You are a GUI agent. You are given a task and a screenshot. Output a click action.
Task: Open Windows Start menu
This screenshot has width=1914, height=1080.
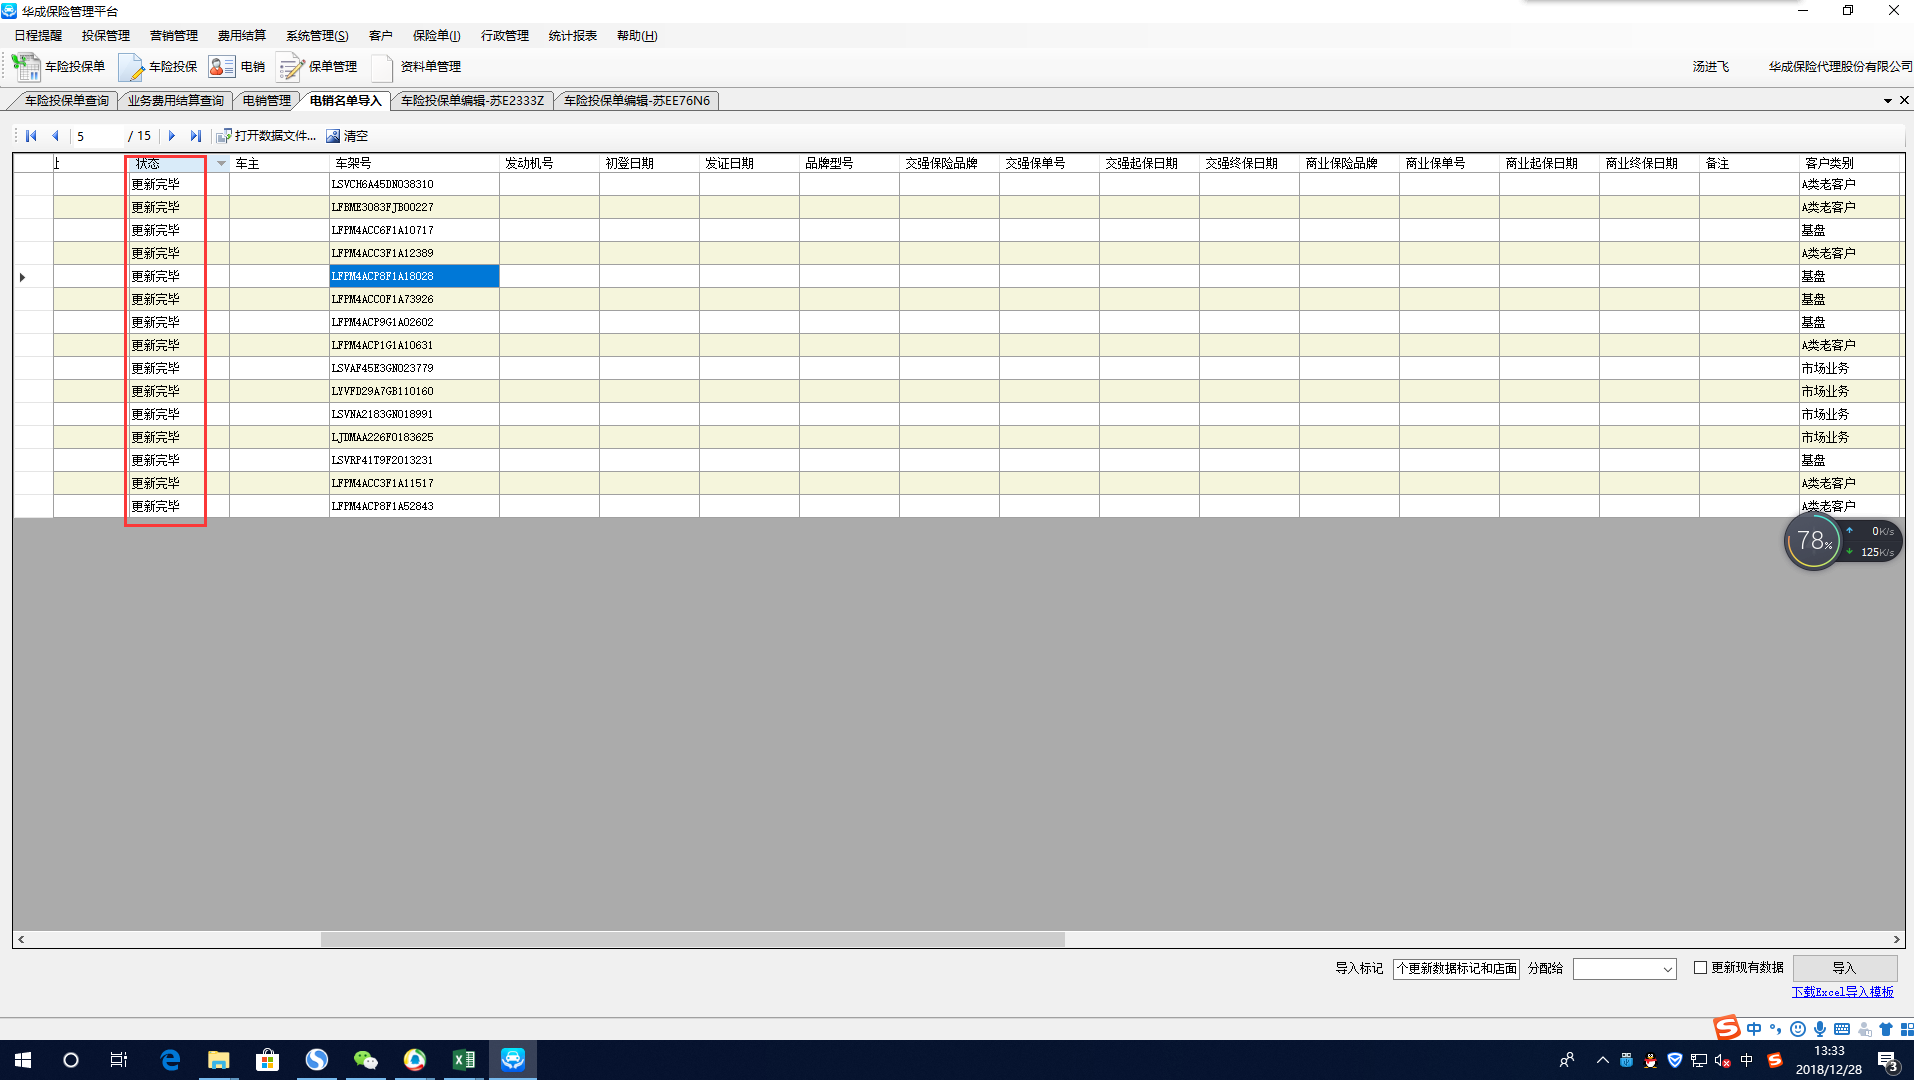(x=23, y=1060)
